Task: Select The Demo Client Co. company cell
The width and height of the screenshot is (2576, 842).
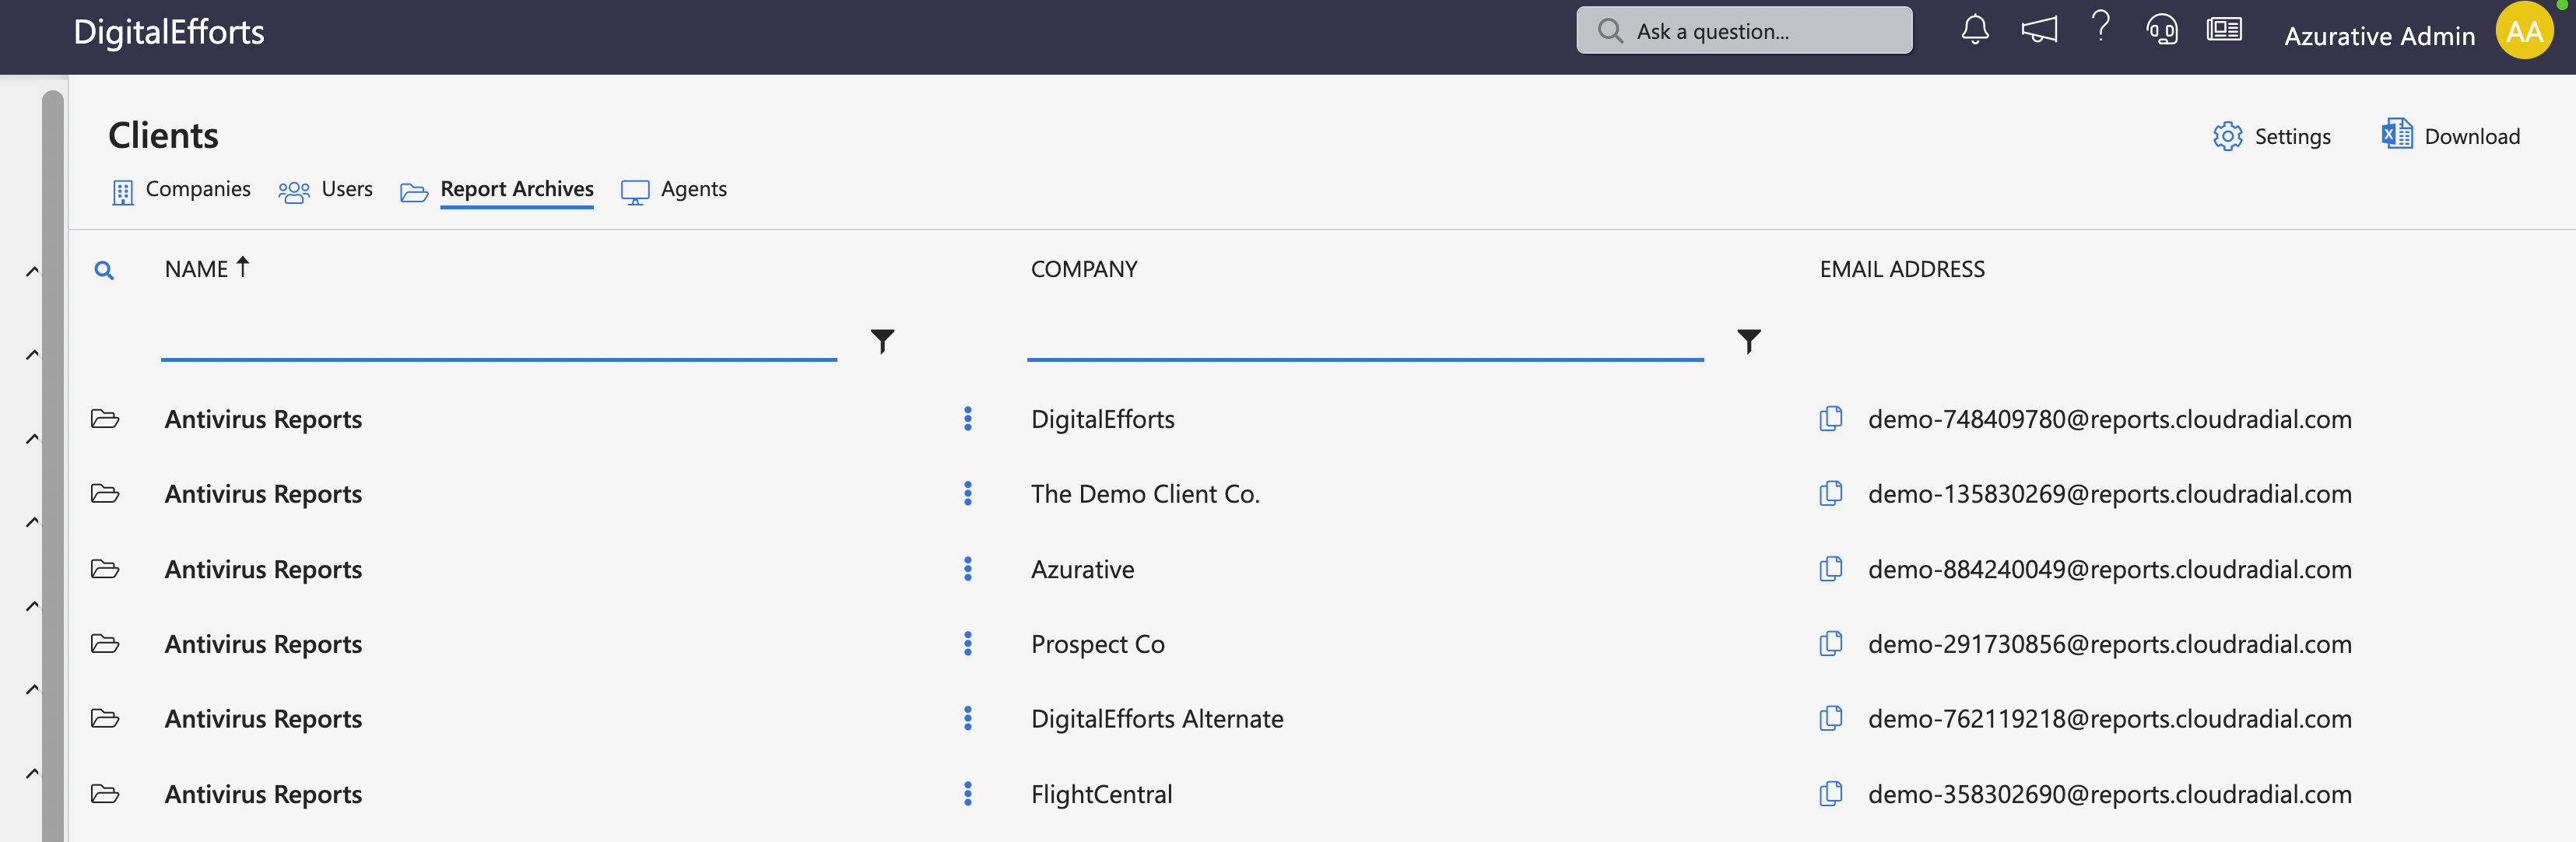Action: pyautogui.click(x=1145, y=494)
